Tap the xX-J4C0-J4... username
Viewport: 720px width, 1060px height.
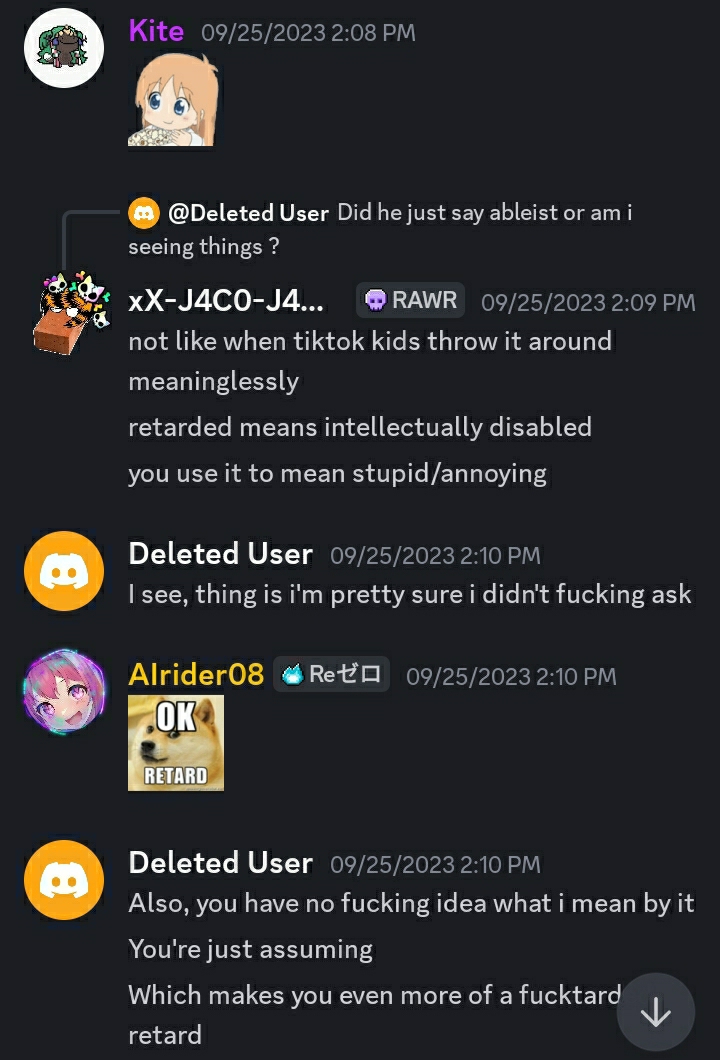(226, 301)
